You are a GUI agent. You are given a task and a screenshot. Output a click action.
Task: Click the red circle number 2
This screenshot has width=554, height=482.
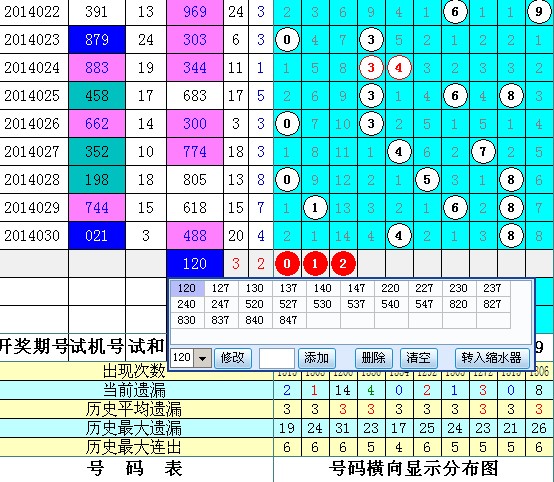coord(343,264)
